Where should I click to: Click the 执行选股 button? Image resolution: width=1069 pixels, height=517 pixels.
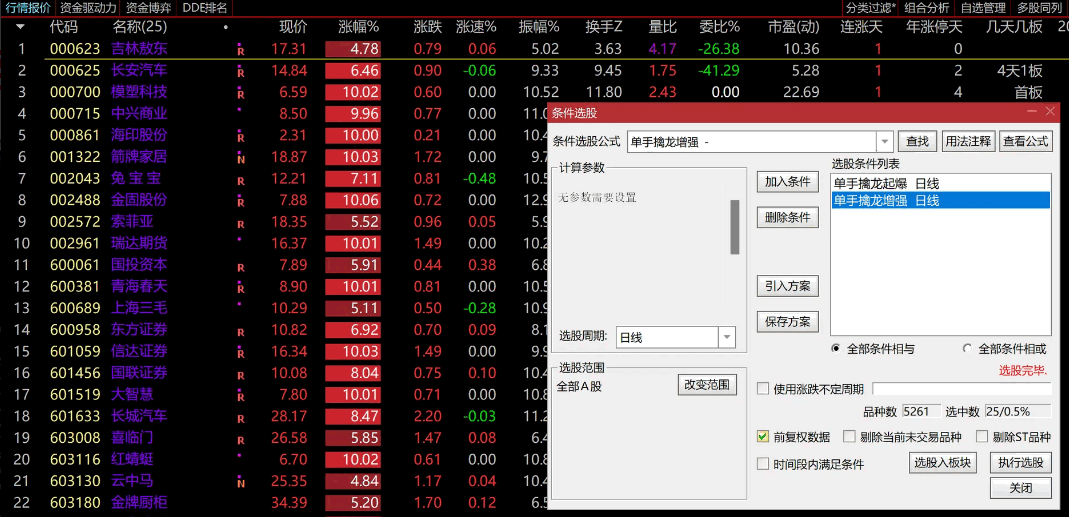[1021, 462]
